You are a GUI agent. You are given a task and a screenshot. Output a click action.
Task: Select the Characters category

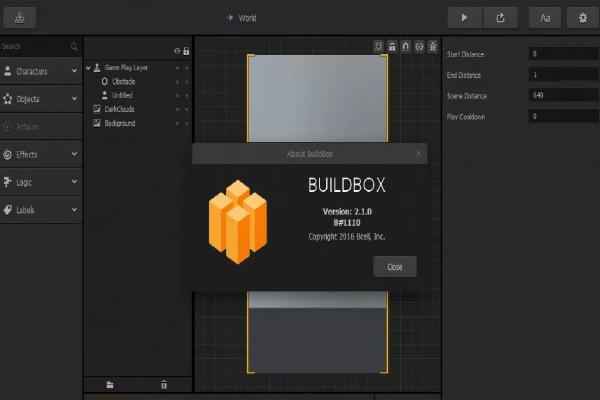(x=41, y=71)
